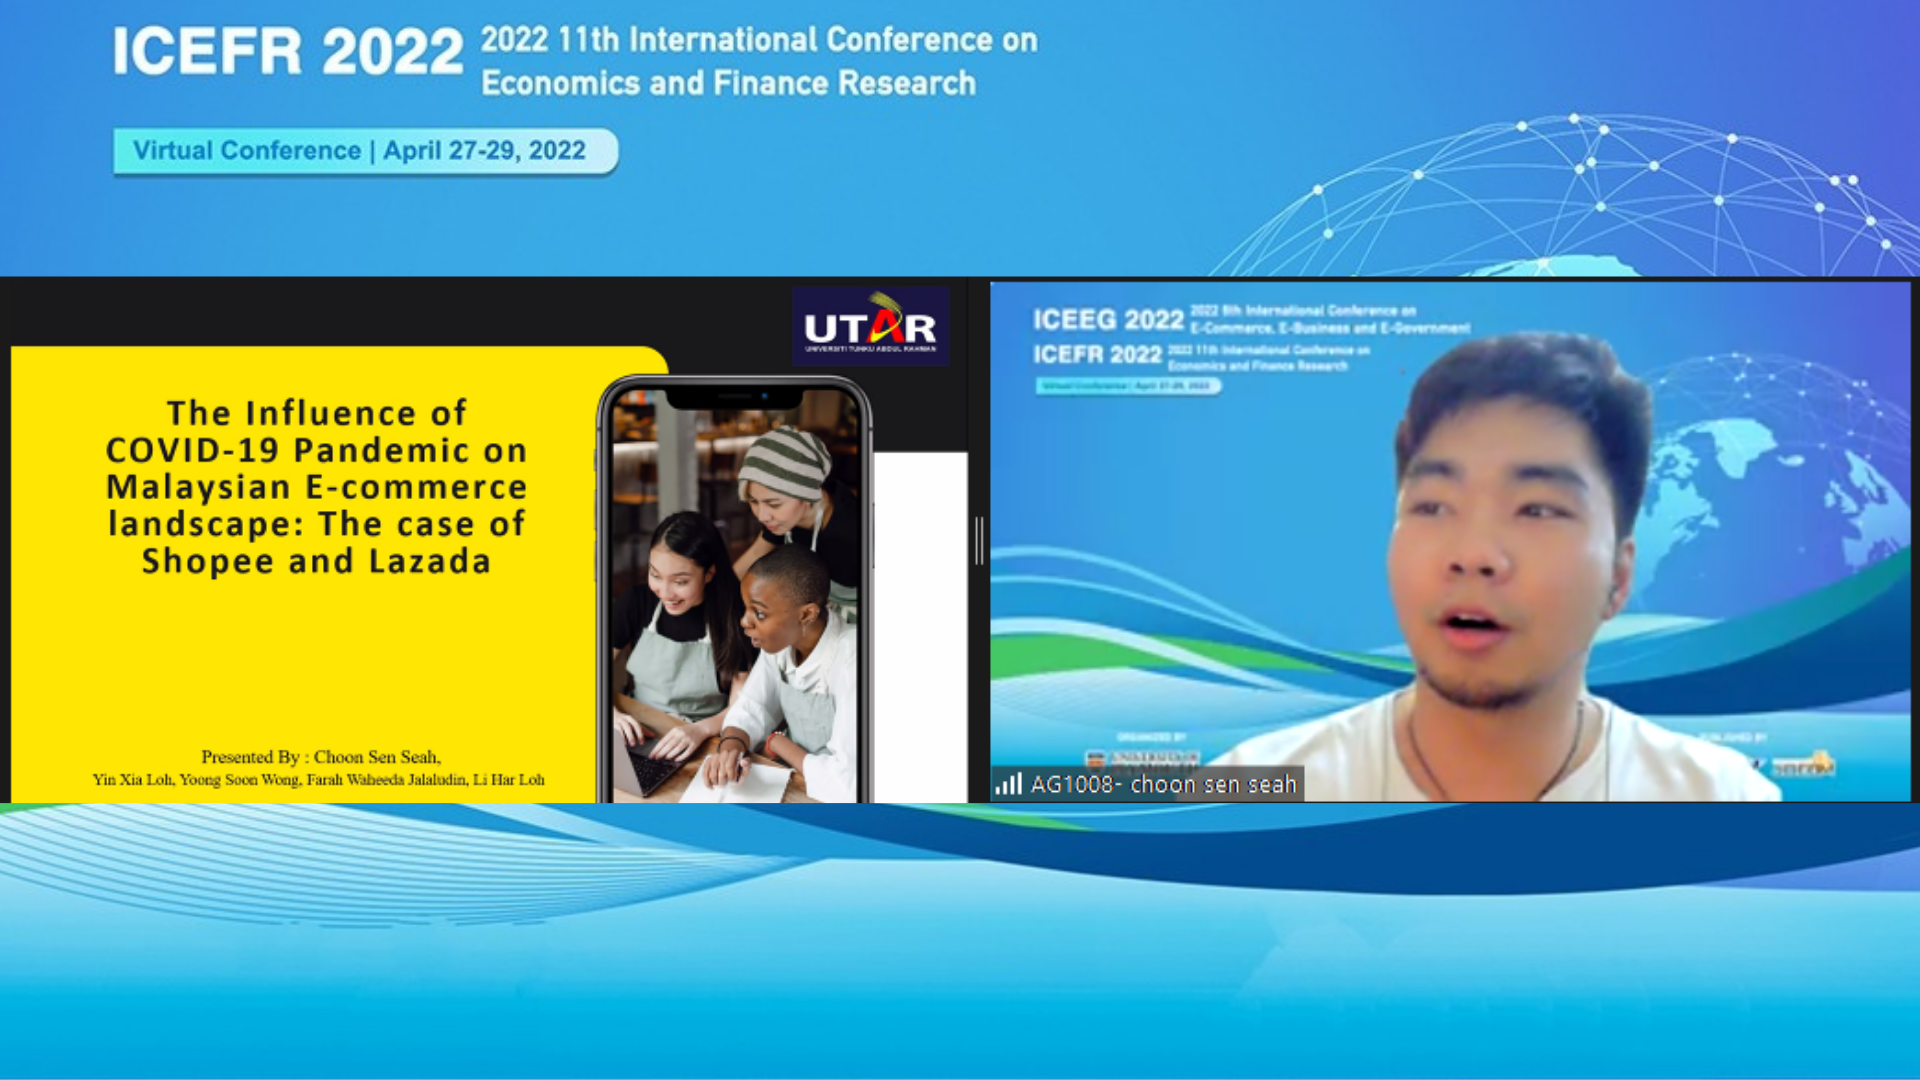Click the 'ICEFR 2022' header title

(x=288, y=51)
